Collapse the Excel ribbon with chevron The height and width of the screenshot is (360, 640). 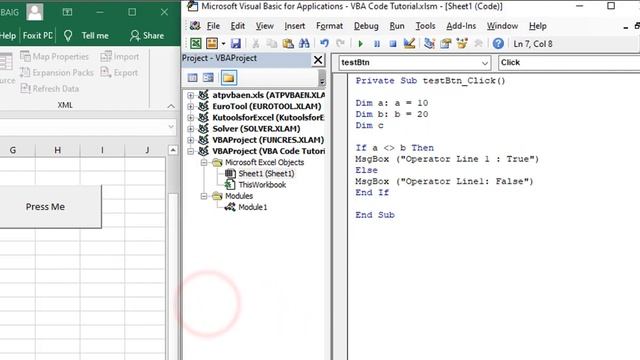pos(171,106)
